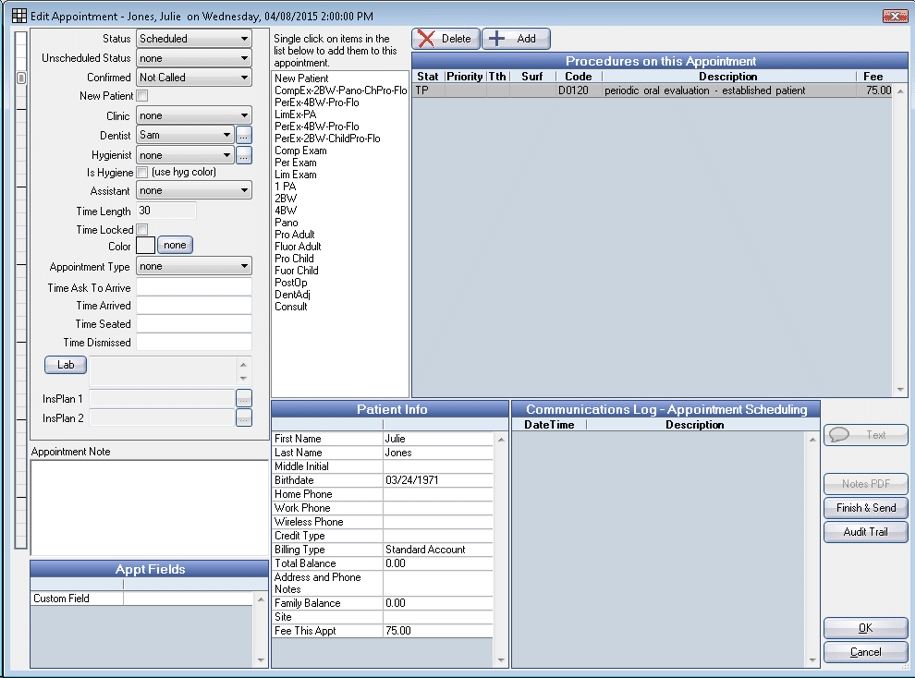Toggle the Is Hygiene checkbox
Screen dimensions: 915x678
(x=142, y=172)
